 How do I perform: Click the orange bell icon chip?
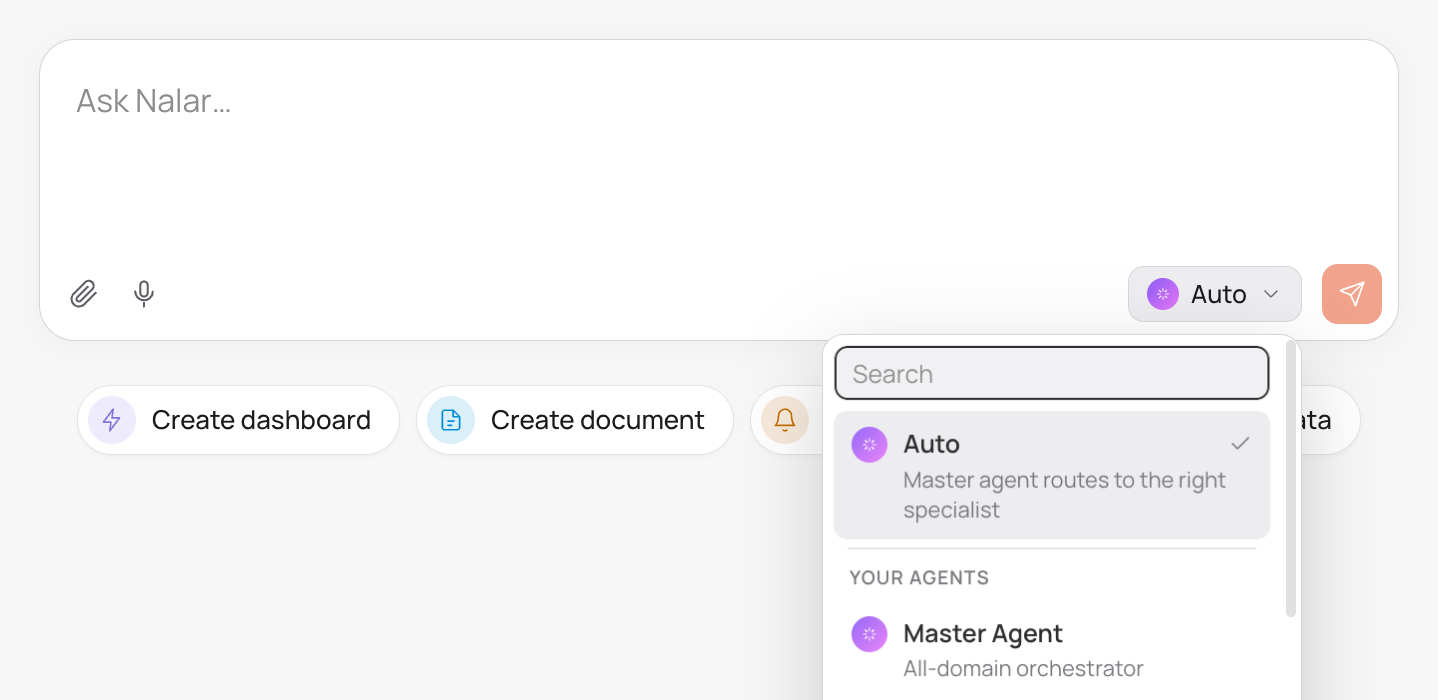click(785, 420)
